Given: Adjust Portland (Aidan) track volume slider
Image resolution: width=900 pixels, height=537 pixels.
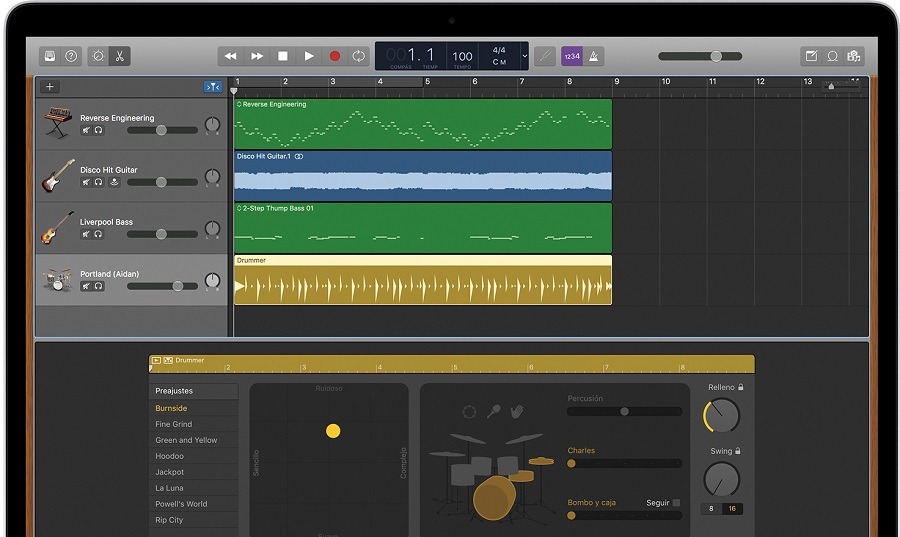Looking at the screenshot, I should pos(162,286).
